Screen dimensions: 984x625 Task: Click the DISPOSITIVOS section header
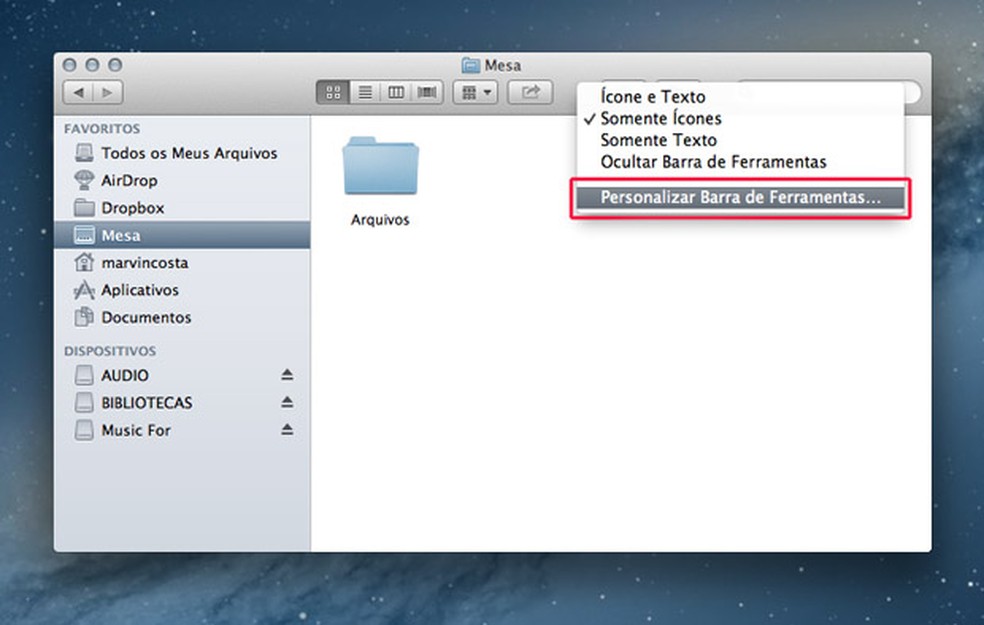(x=110, y=351)
